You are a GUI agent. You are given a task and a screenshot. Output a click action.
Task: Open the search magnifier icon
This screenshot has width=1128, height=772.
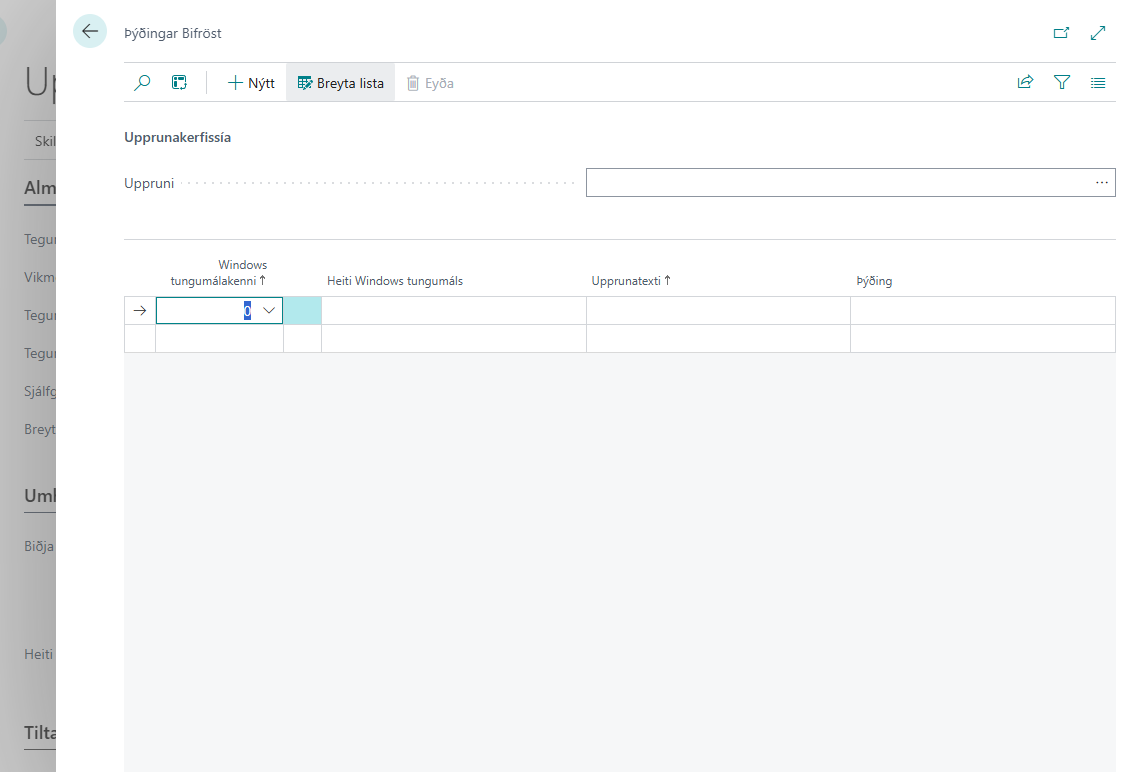click(x=142, y=83)
